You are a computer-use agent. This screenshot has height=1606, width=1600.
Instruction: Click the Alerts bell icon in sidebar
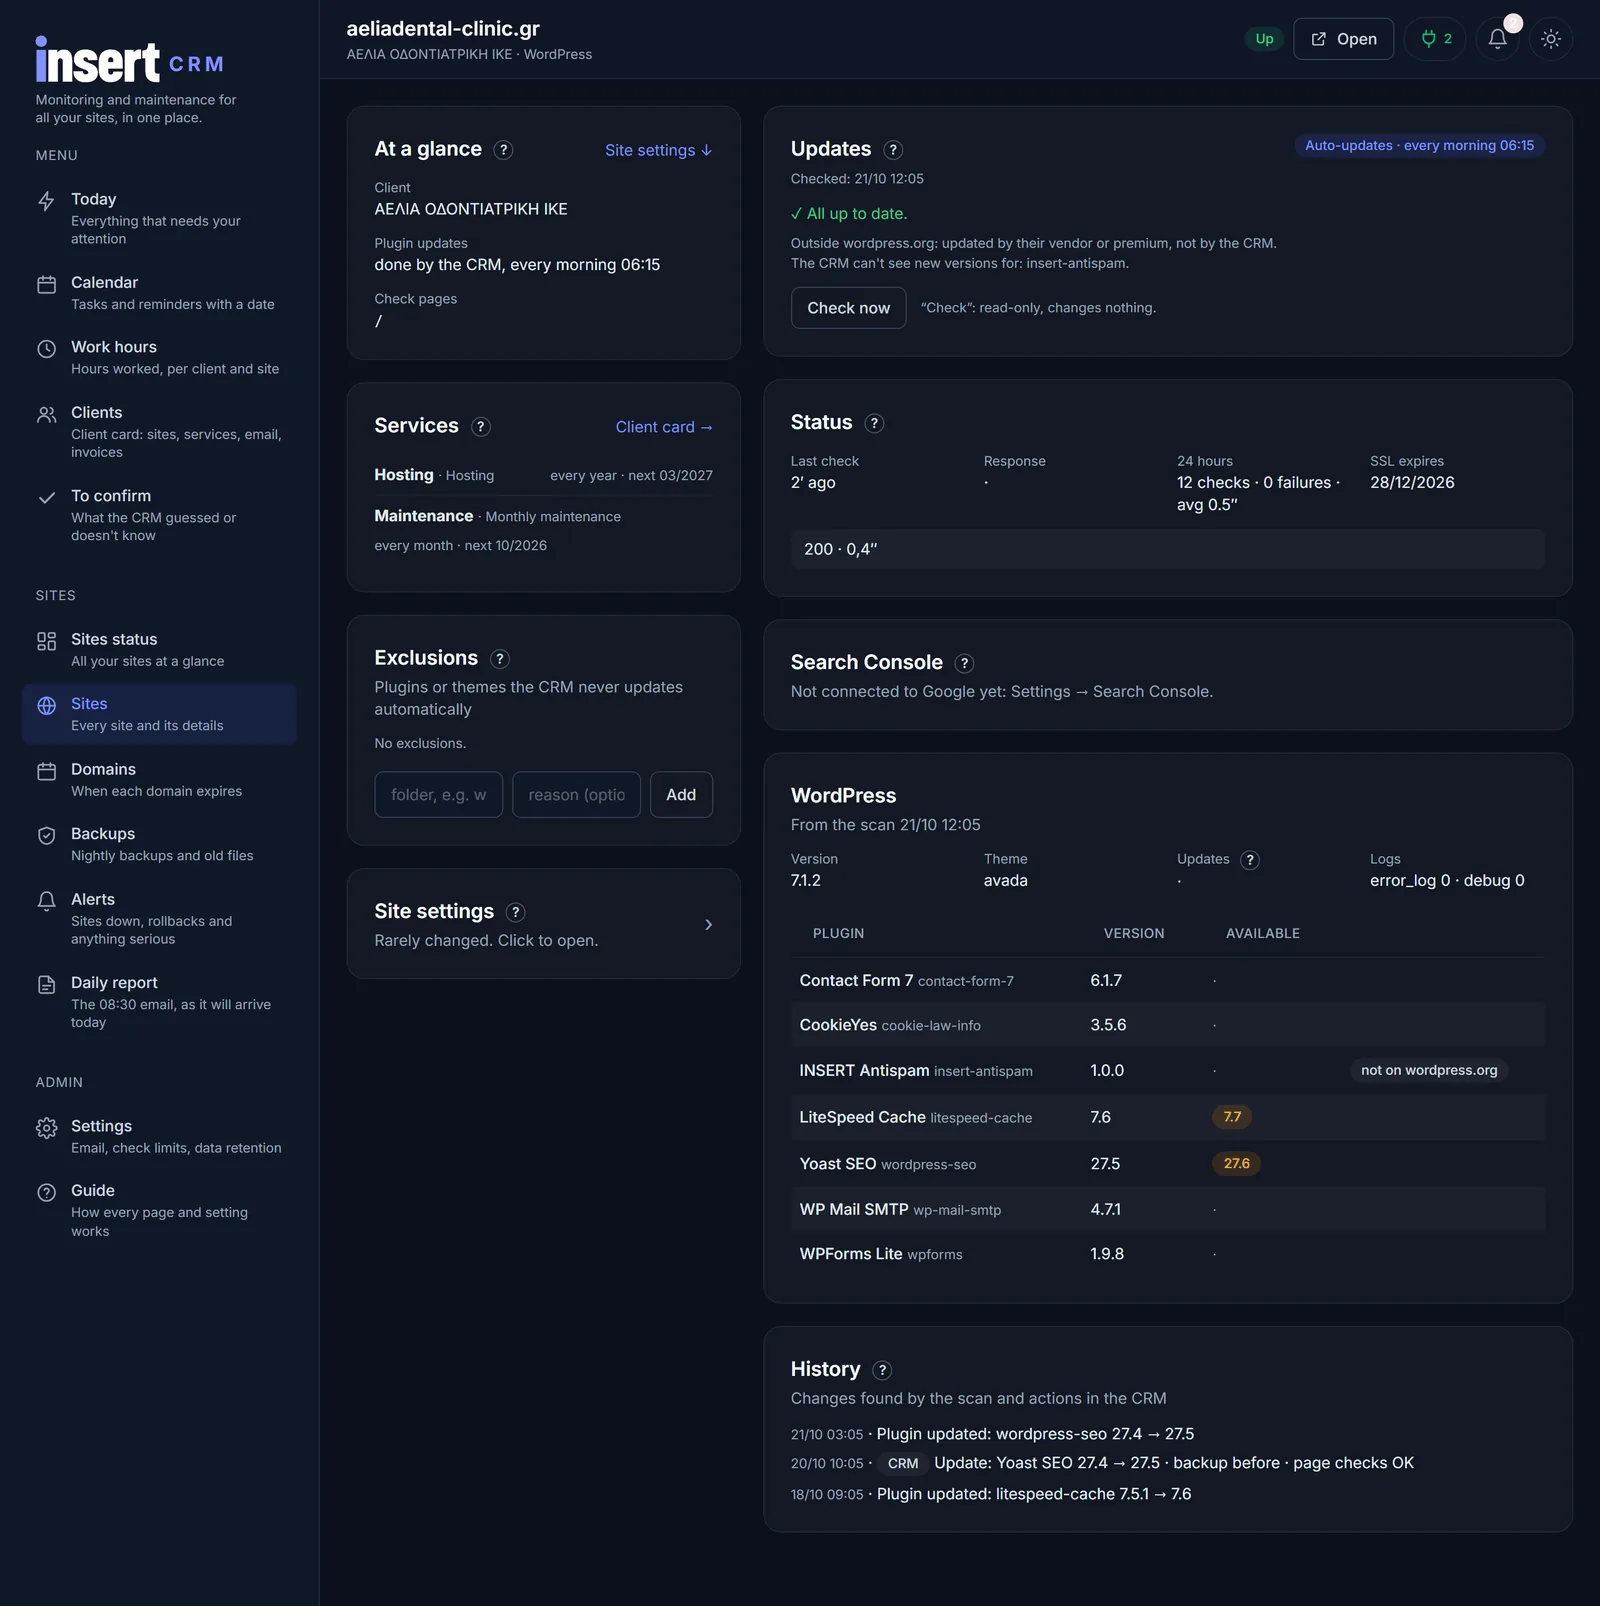(x=46, y=901)
